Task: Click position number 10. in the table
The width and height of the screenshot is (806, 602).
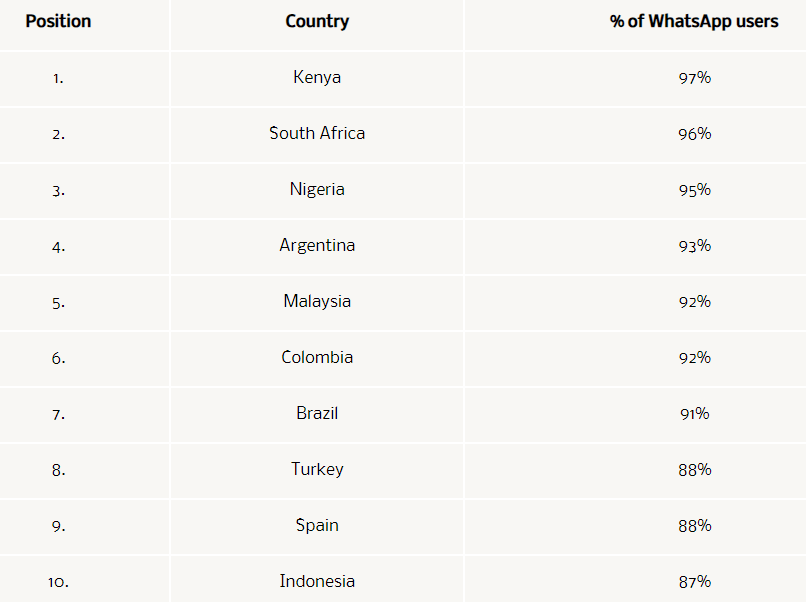Action: (58, 581)
